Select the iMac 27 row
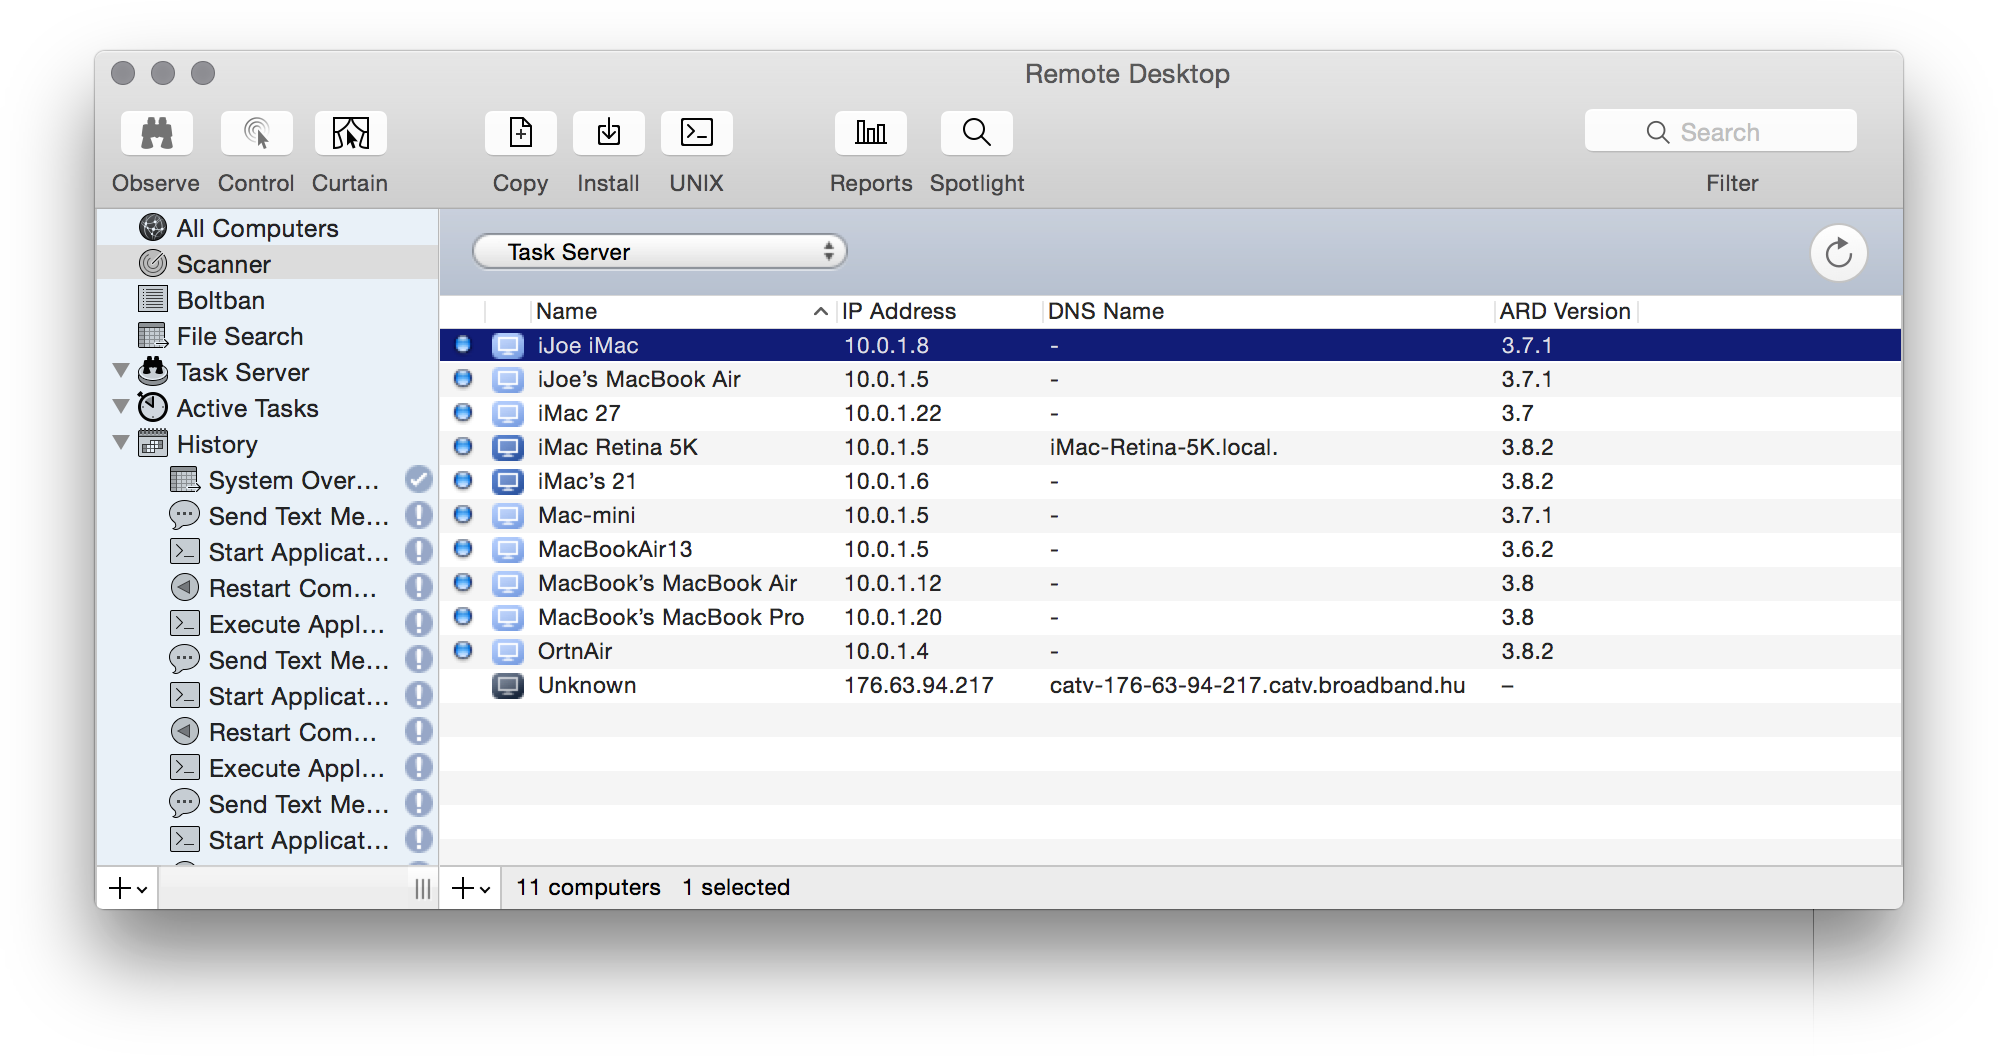The width and height of the screenshot is (1998, 1056). (1170, 413)
